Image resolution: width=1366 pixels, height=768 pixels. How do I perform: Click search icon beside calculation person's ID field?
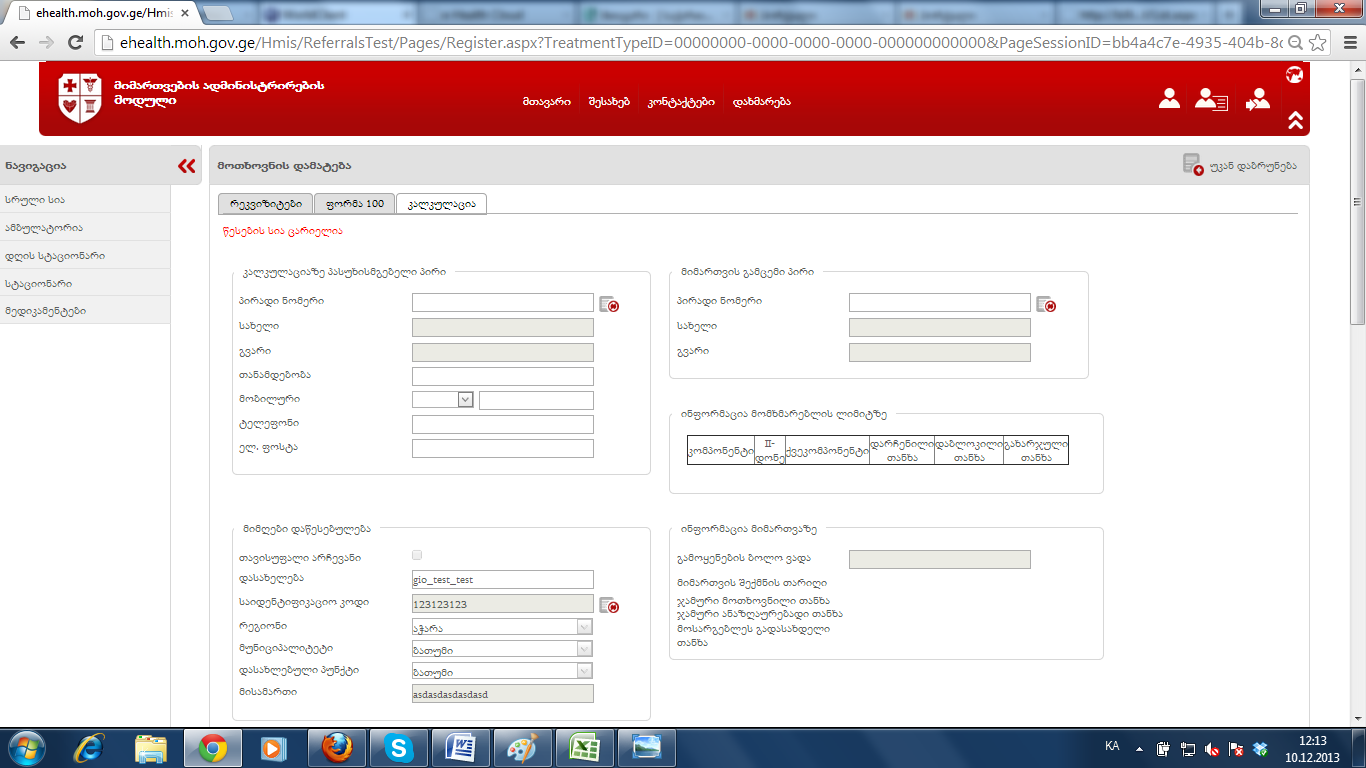[x=608, y=304]
